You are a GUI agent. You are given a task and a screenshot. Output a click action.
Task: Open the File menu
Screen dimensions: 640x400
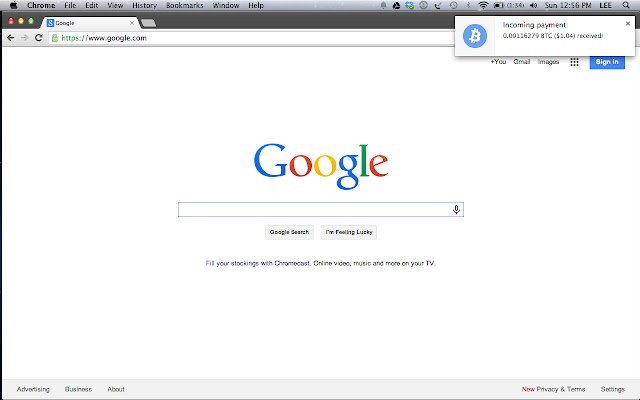pyautogui.click(x=70, y=5)
